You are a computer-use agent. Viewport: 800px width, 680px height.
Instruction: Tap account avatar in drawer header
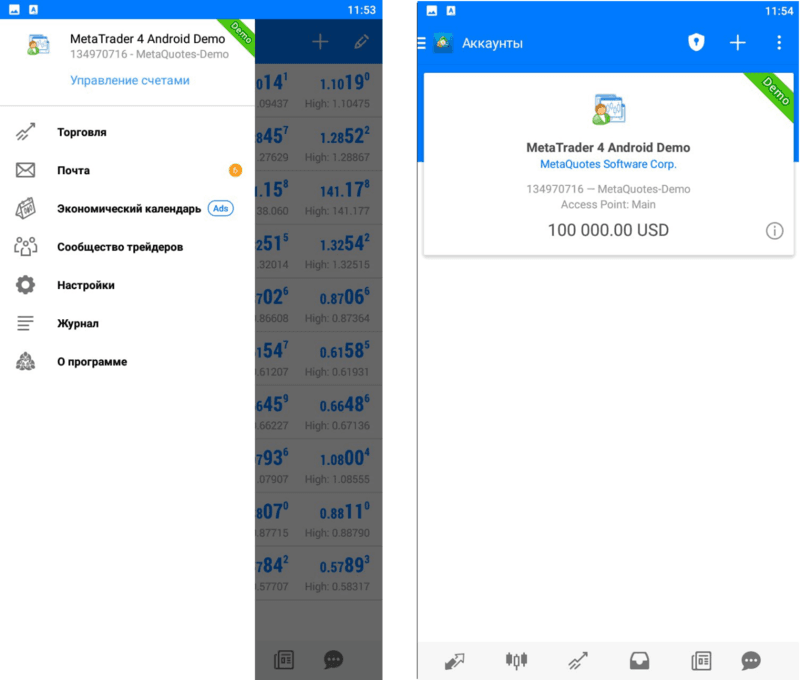38,45
